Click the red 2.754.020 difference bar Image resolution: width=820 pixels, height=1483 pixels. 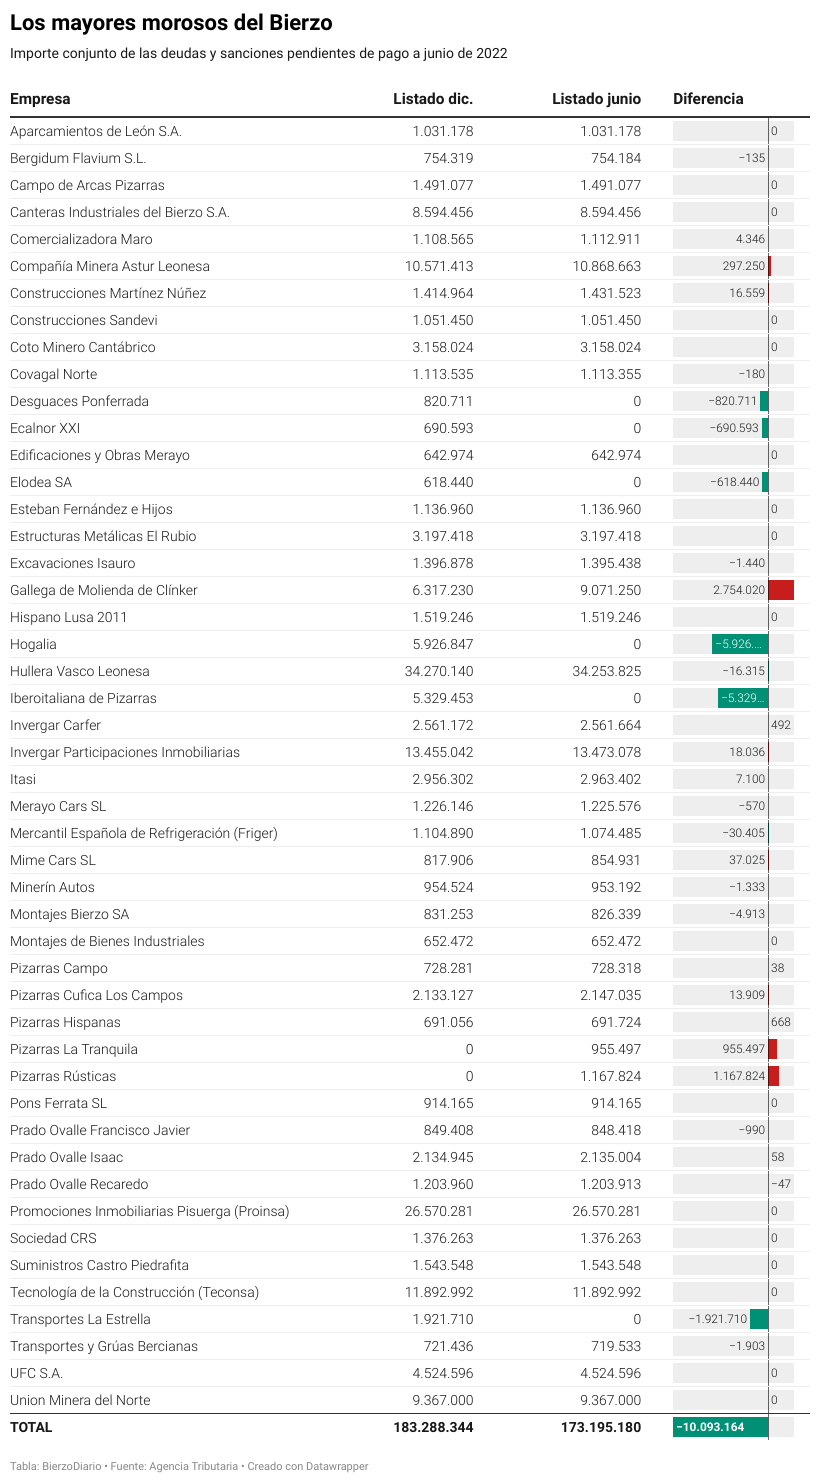[781, 590]
